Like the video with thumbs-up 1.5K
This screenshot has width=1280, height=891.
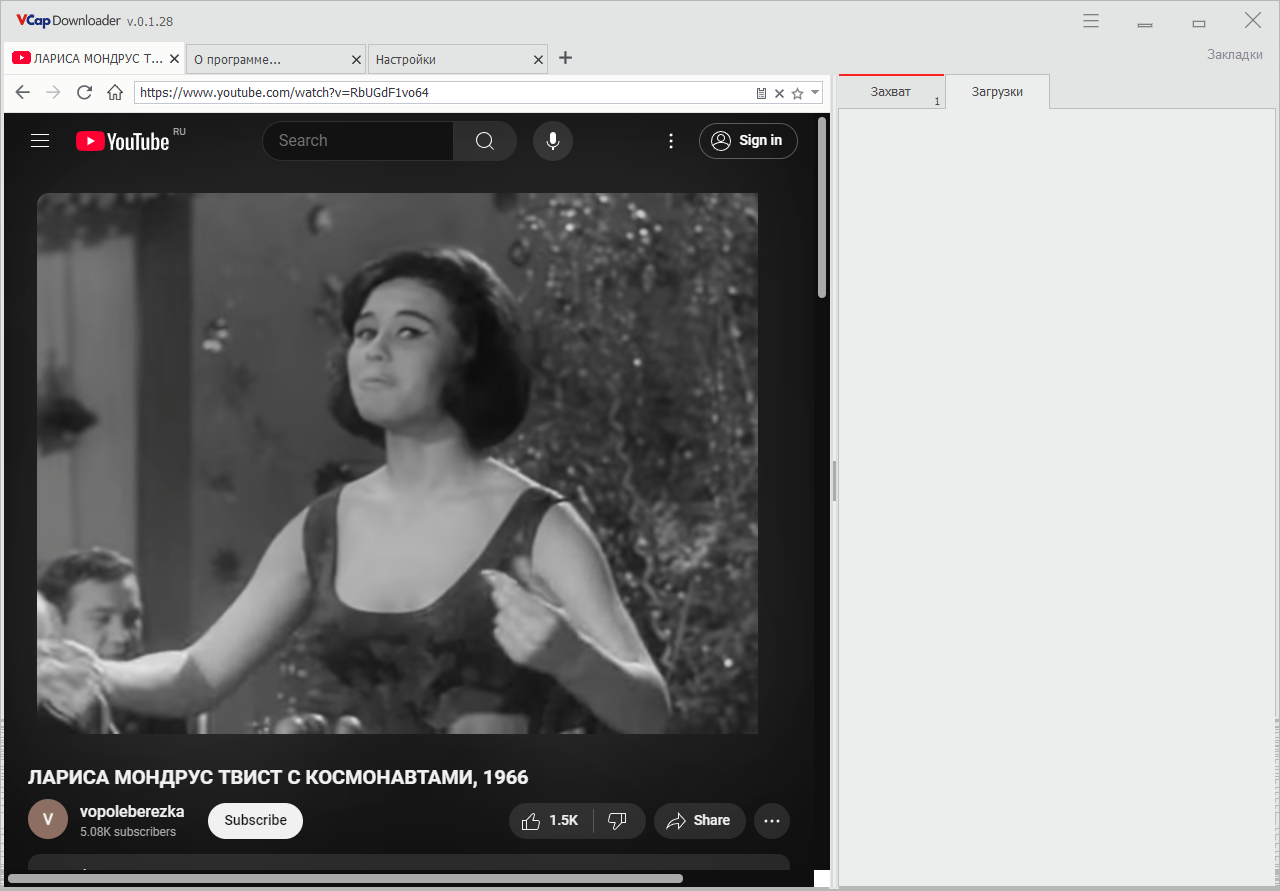coord(551,821)
